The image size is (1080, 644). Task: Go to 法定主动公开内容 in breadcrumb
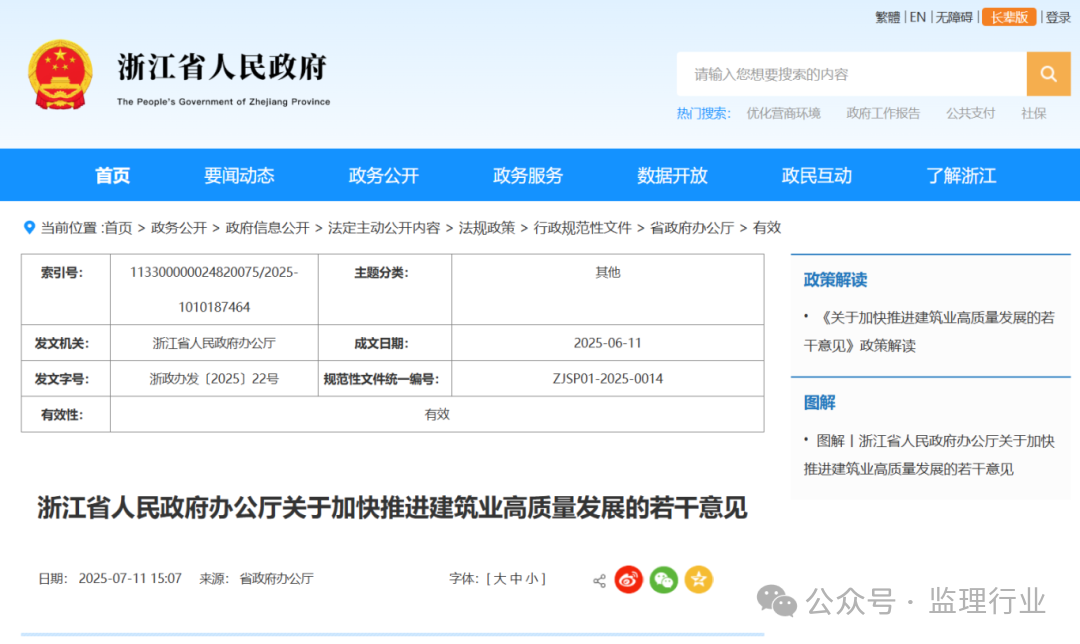(x=384, y=228)
